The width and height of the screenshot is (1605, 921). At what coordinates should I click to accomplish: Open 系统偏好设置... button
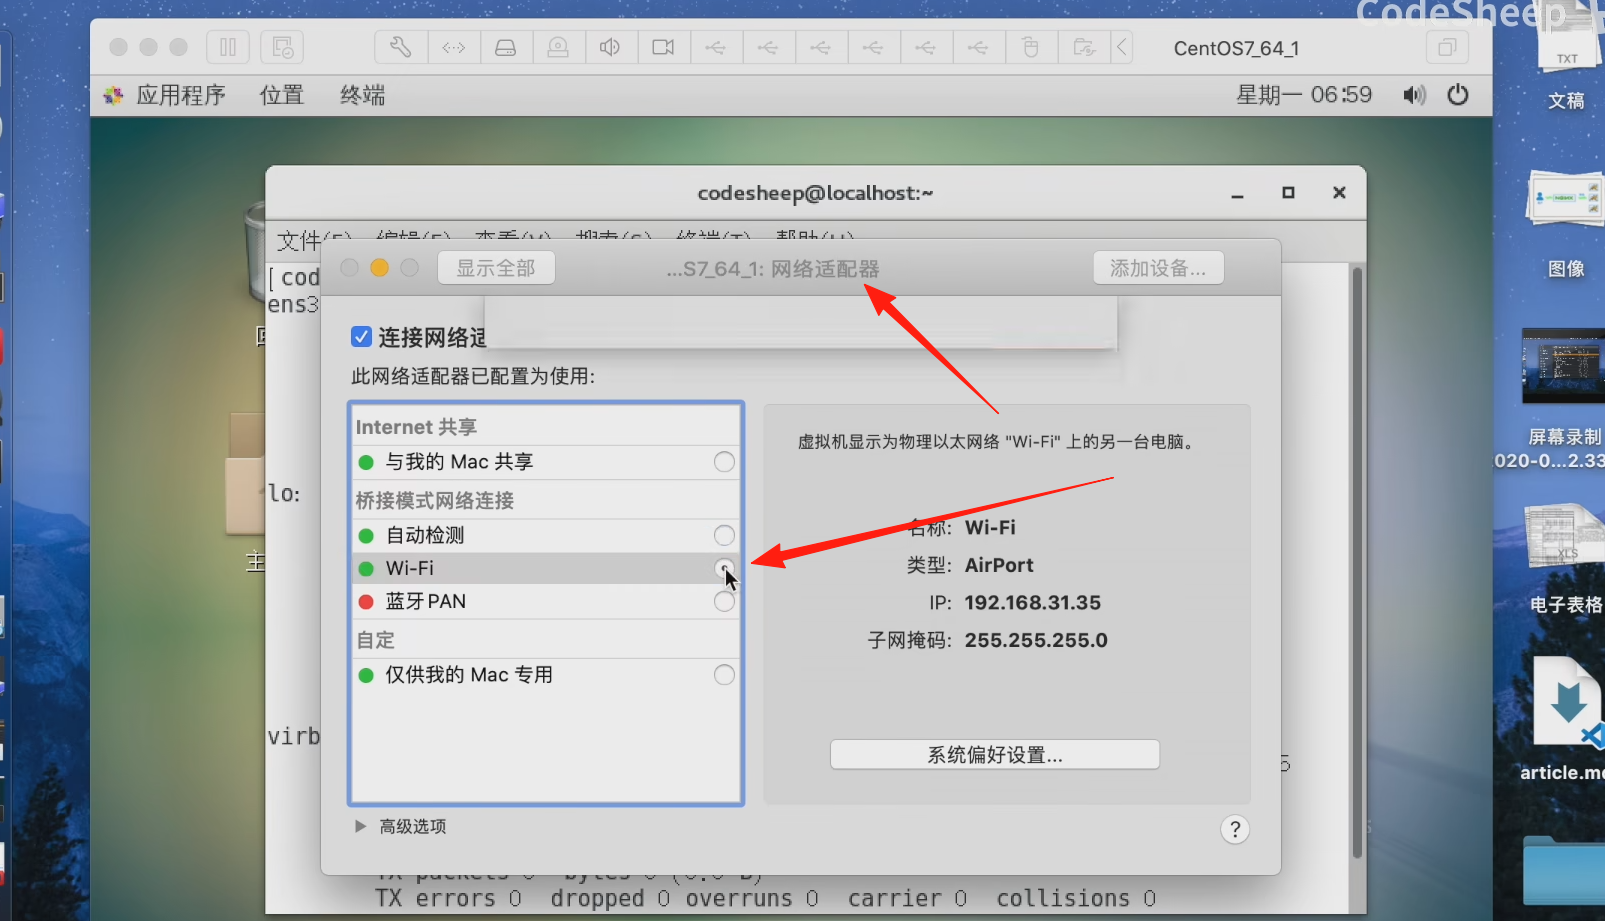995,755
